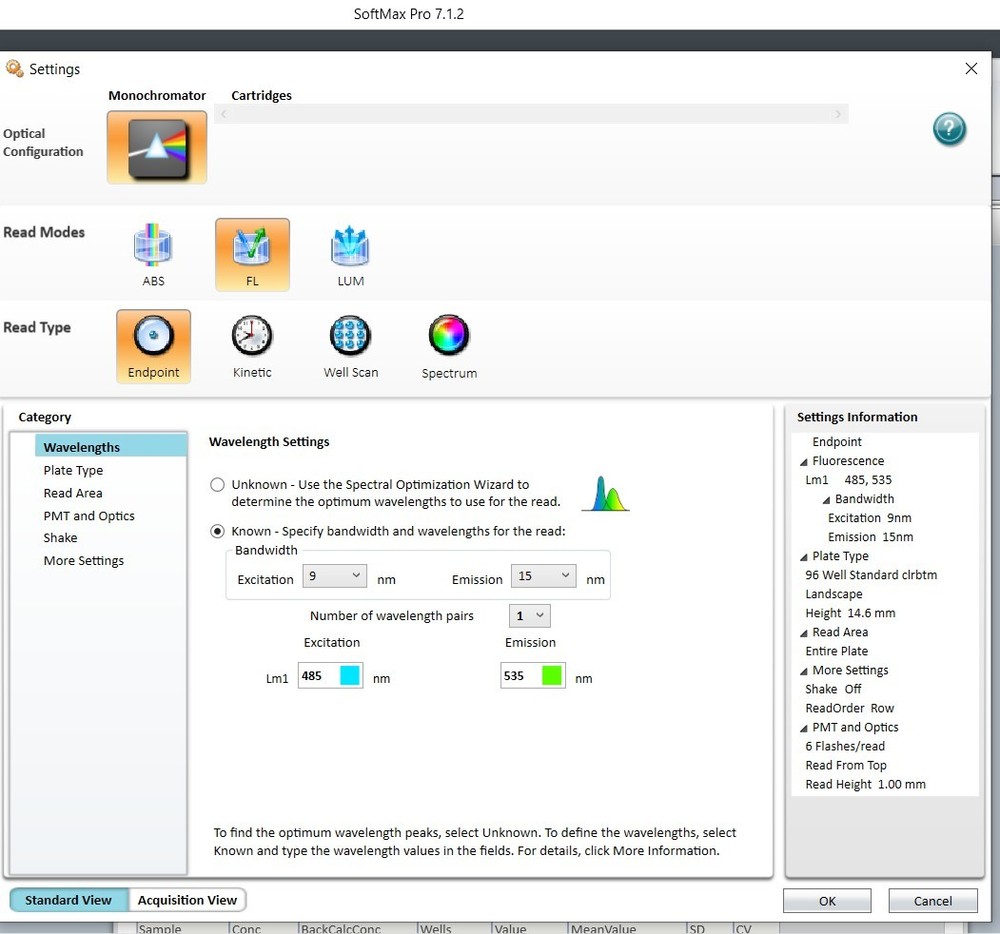Collapse the More Settings node in Settings Information
The width and height of the screenshot is (1000, 934).
(x=804, y=671)
